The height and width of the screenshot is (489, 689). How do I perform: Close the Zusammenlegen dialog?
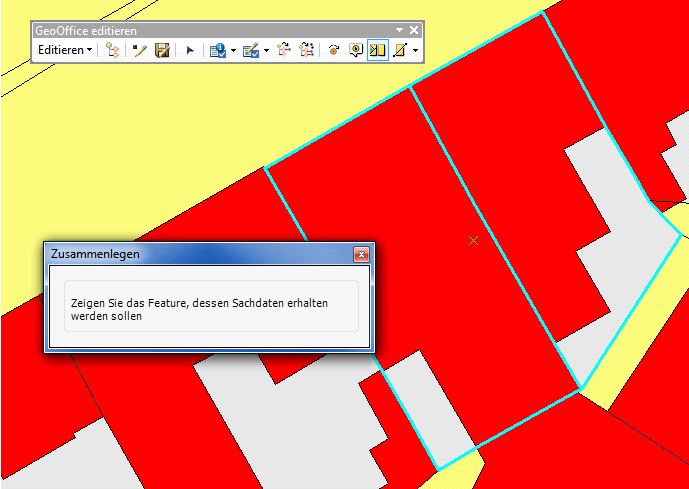[361, 254]
